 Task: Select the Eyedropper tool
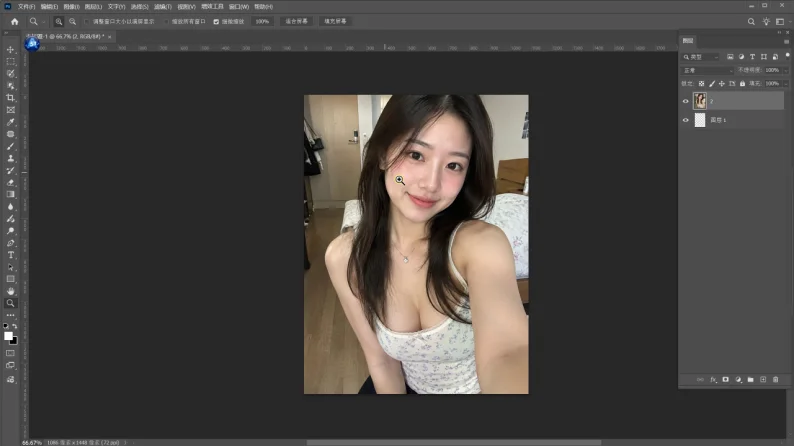point(11,122)
